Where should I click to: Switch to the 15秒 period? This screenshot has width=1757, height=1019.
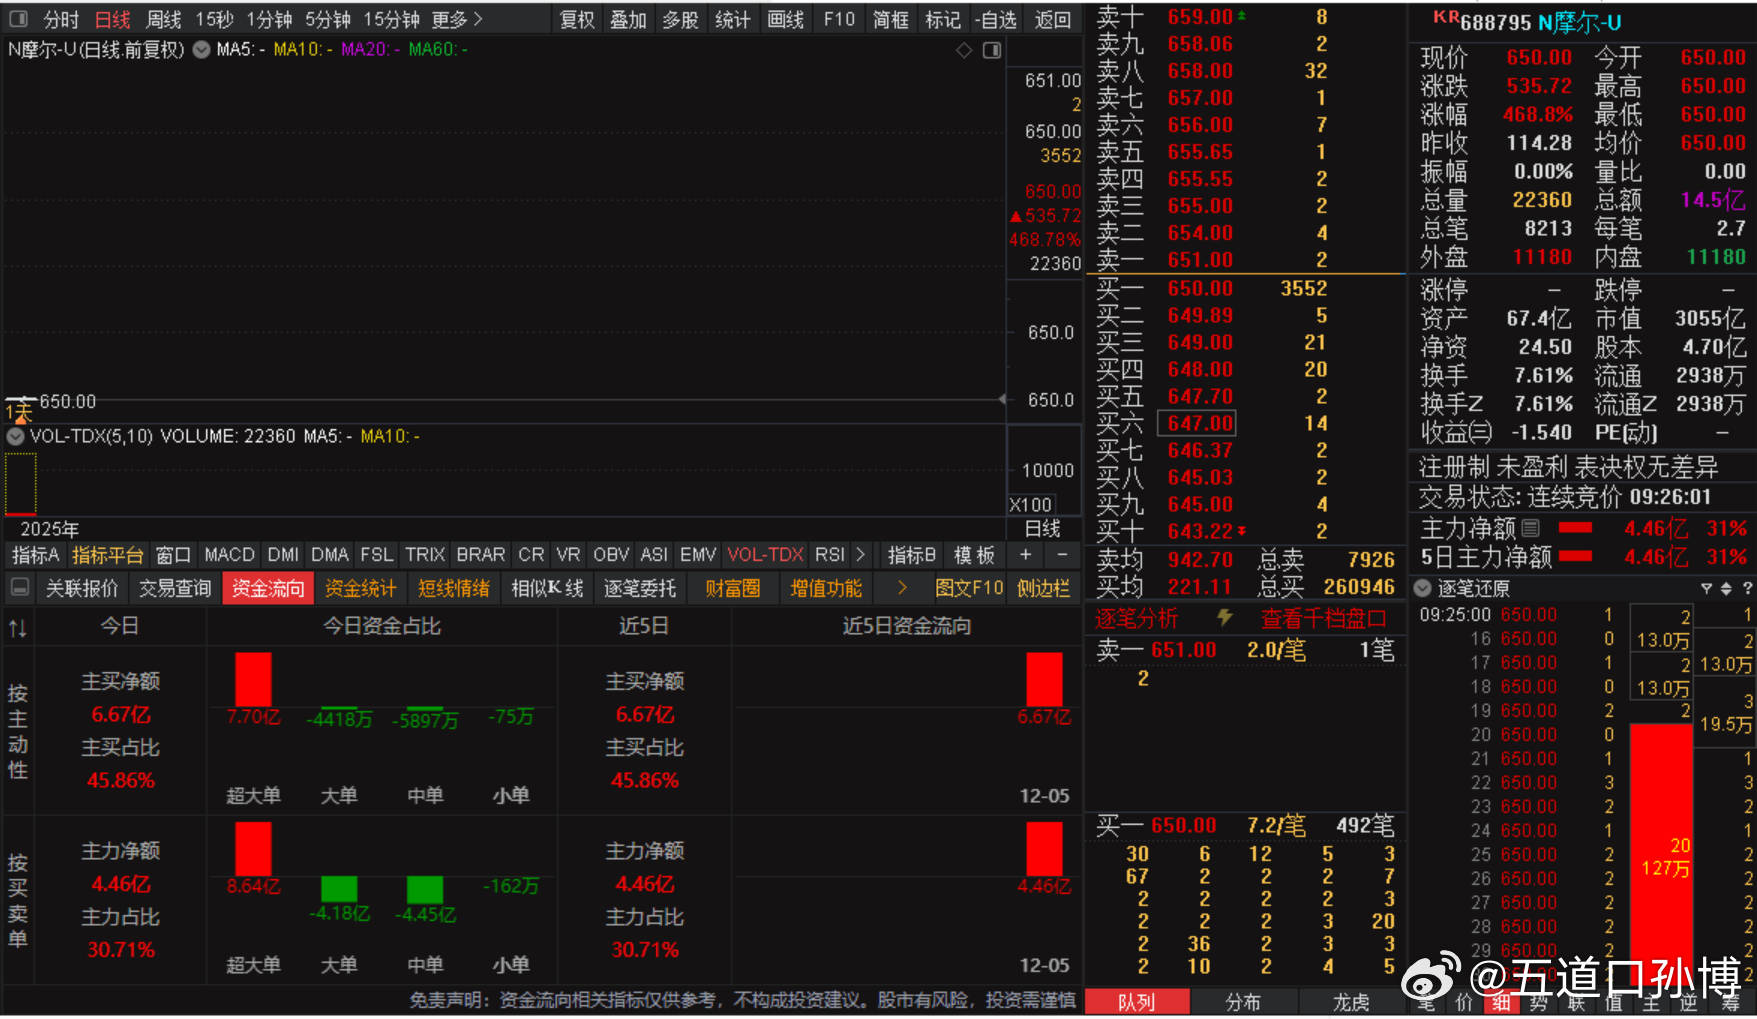pyautogui.click(x=214, y=19)
